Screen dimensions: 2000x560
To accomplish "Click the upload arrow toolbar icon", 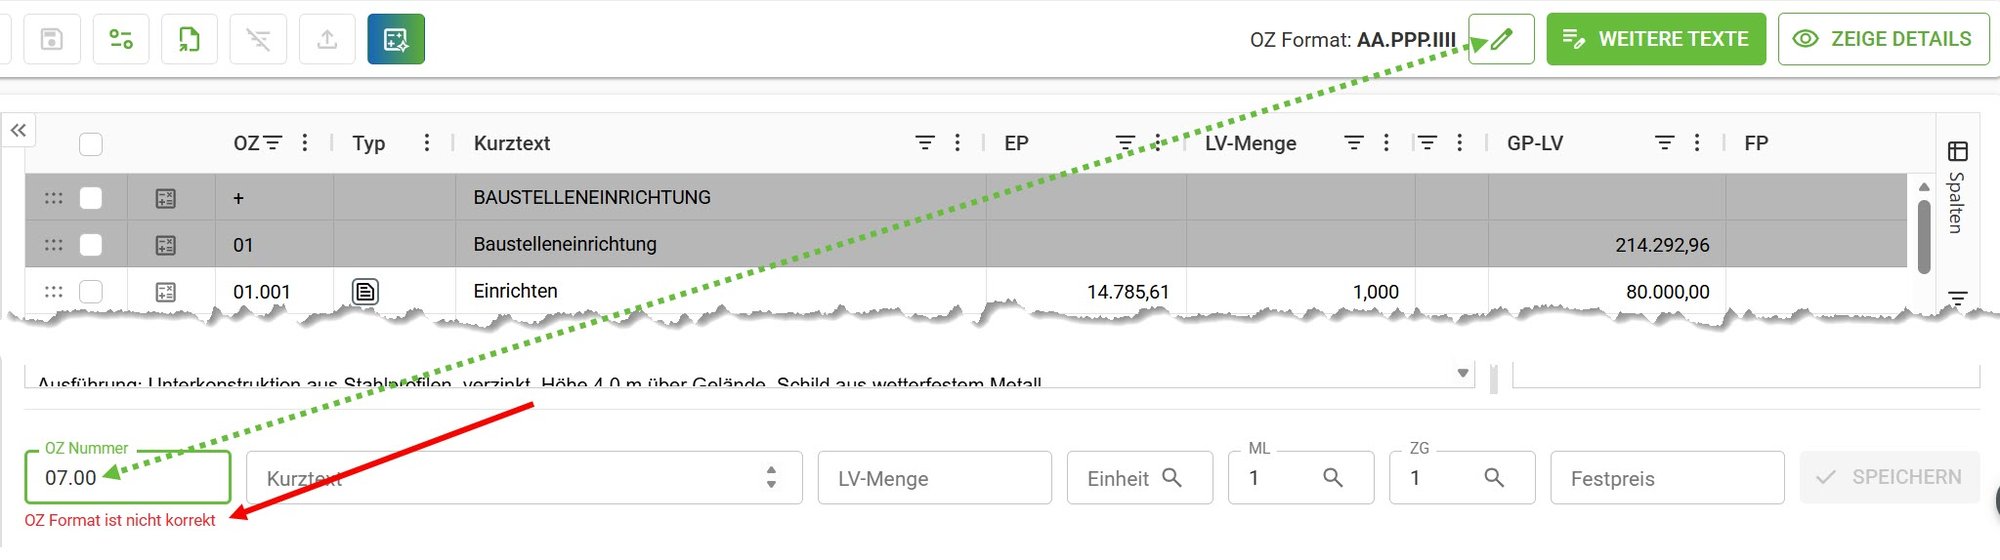I will [327, 39].
